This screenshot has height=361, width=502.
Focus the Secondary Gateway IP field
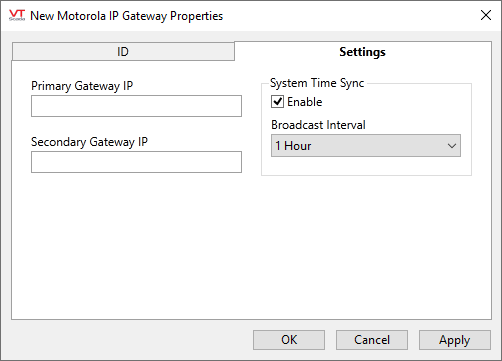(136, 162)
